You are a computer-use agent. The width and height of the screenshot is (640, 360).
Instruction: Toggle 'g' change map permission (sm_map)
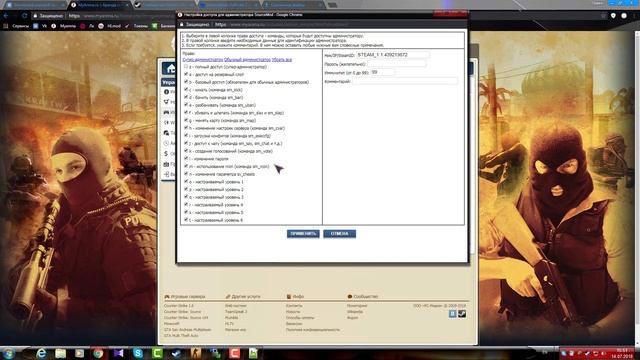(186, 120)
